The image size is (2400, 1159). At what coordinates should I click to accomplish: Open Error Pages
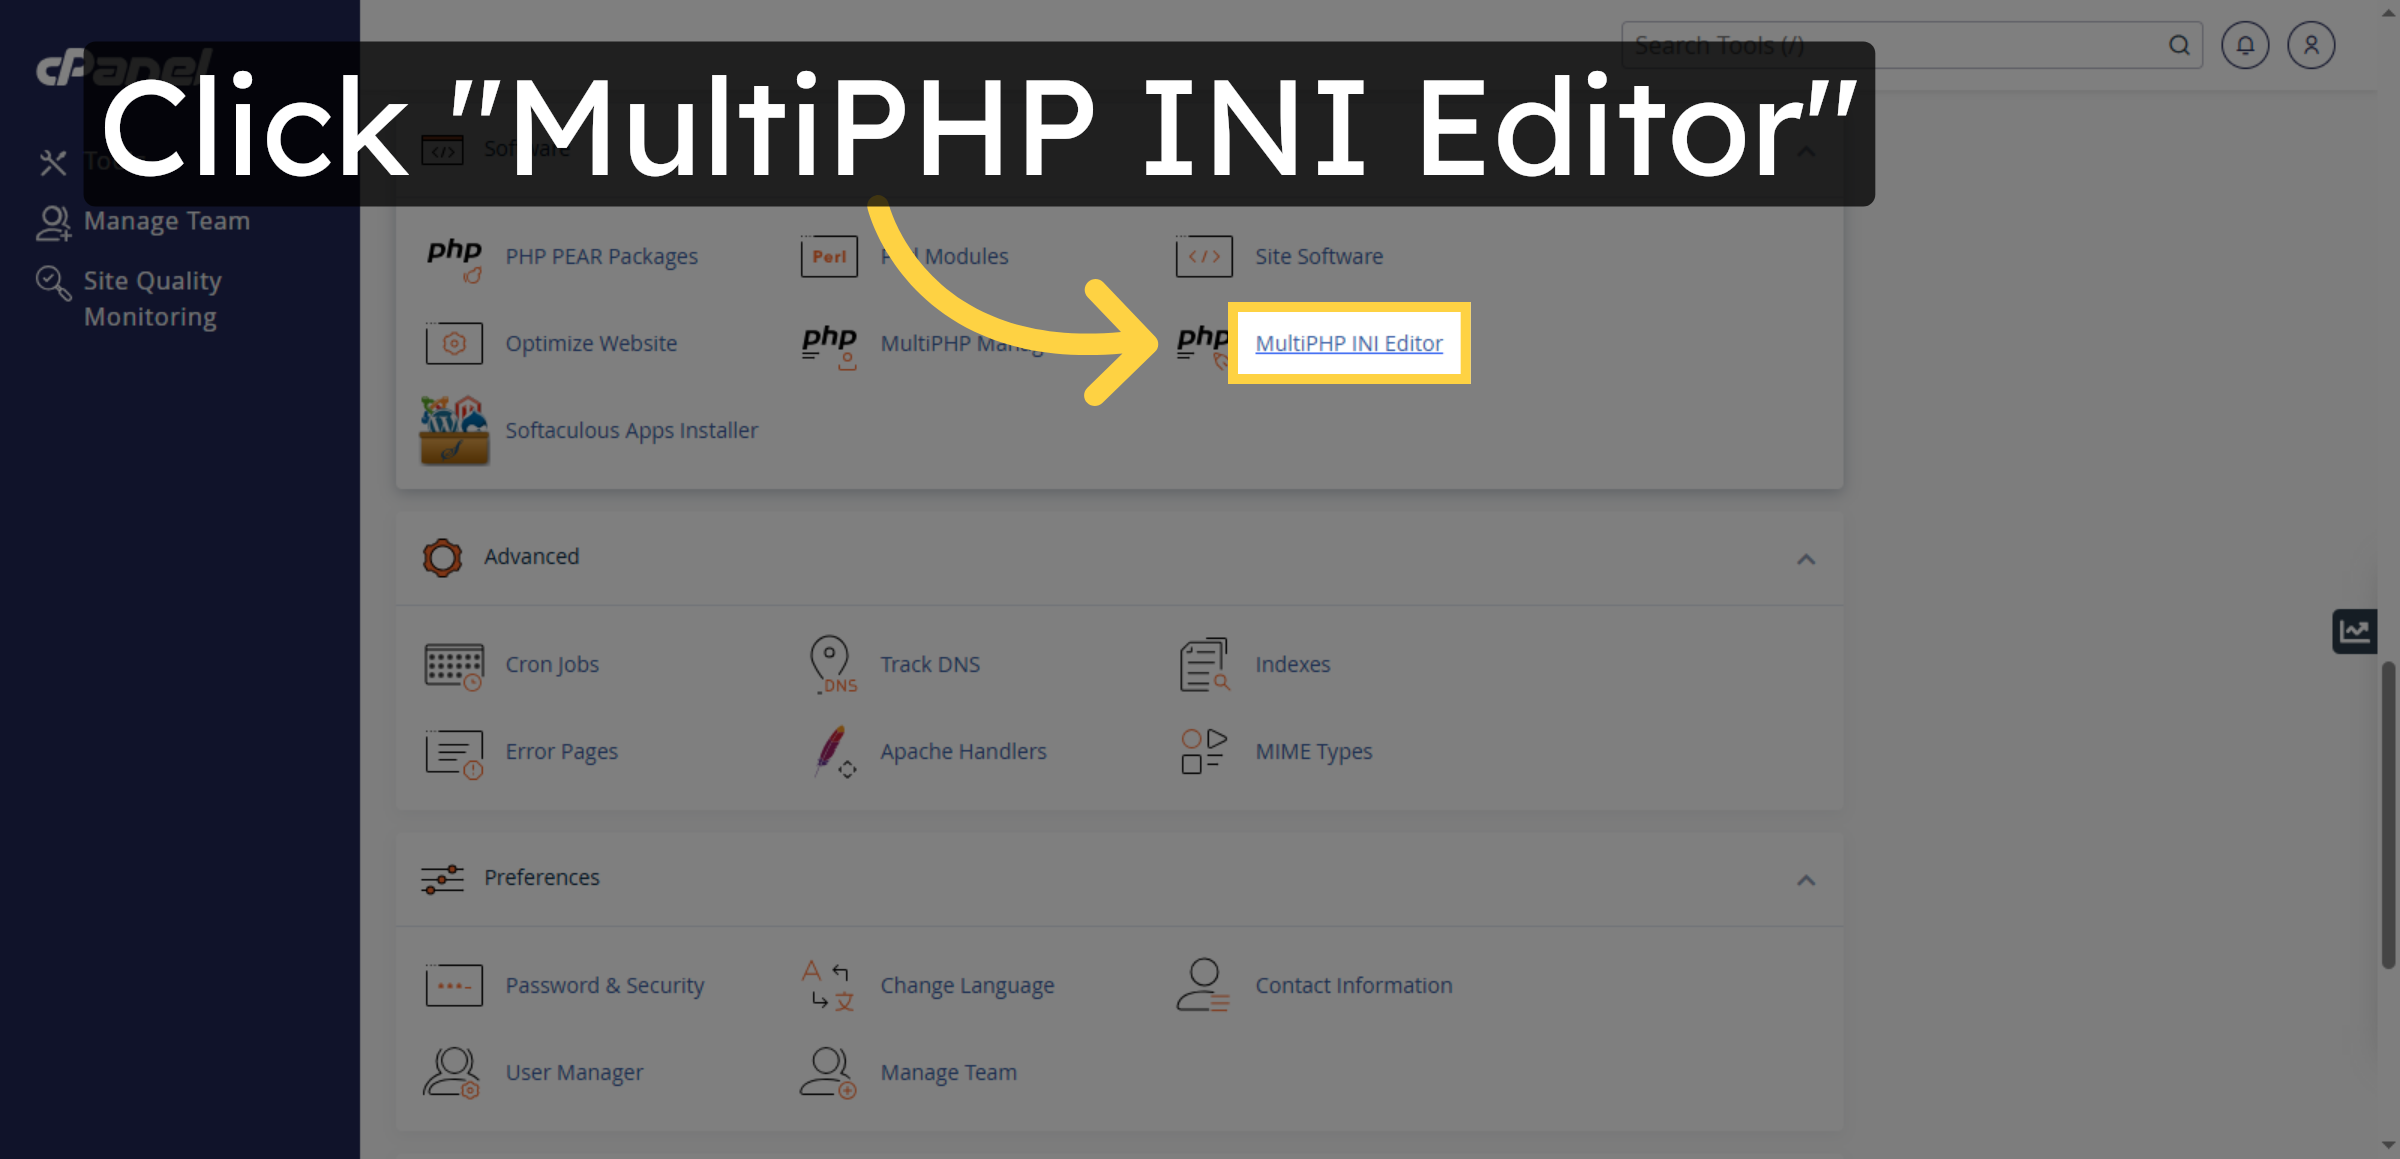[x=560, y=751]
